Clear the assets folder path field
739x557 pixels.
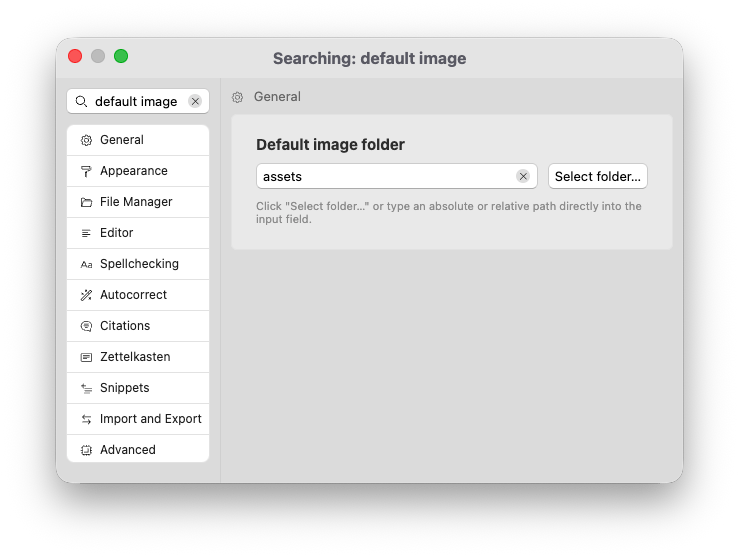point(523,176)
